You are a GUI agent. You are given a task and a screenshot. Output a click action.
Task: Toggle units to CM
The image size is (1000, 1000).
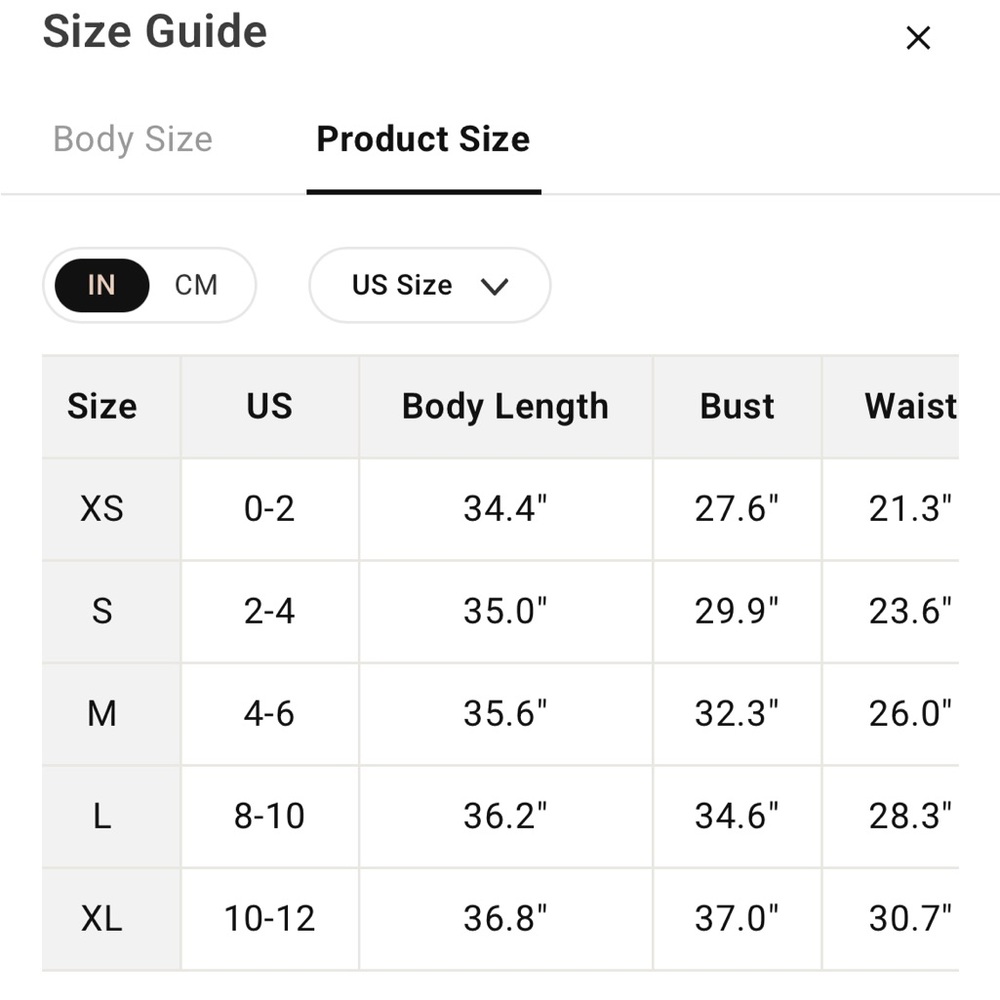pos(196,285)
